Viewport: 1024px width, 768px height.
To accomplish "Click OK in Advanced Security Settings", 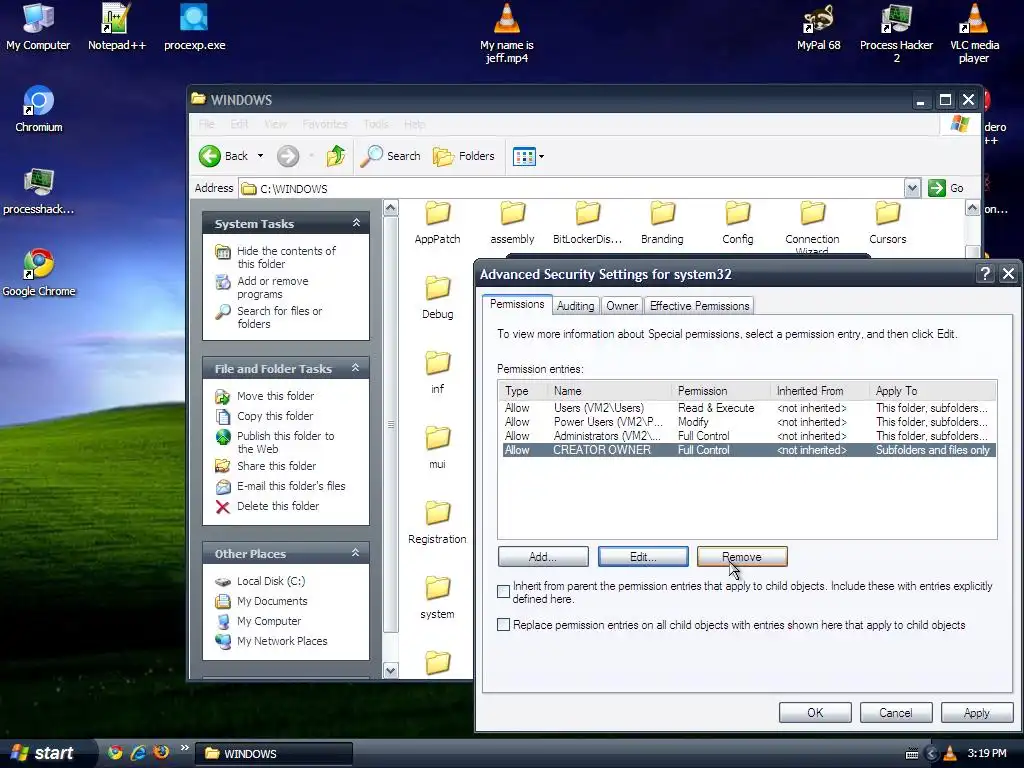I will (x=815, y=712).
